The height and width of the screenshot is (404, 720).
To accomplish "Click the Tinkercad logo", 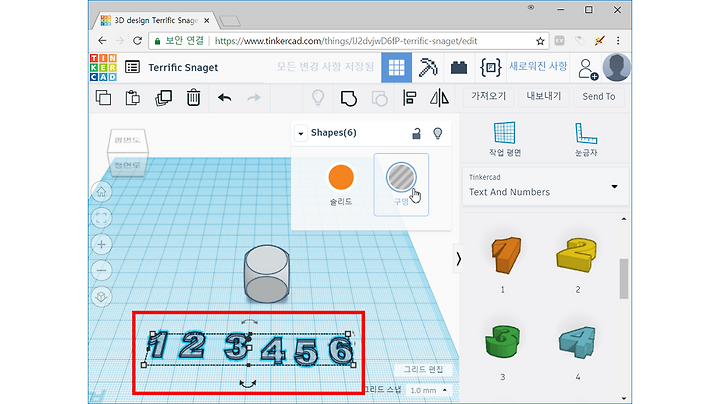I will click(x=103, y=67).
